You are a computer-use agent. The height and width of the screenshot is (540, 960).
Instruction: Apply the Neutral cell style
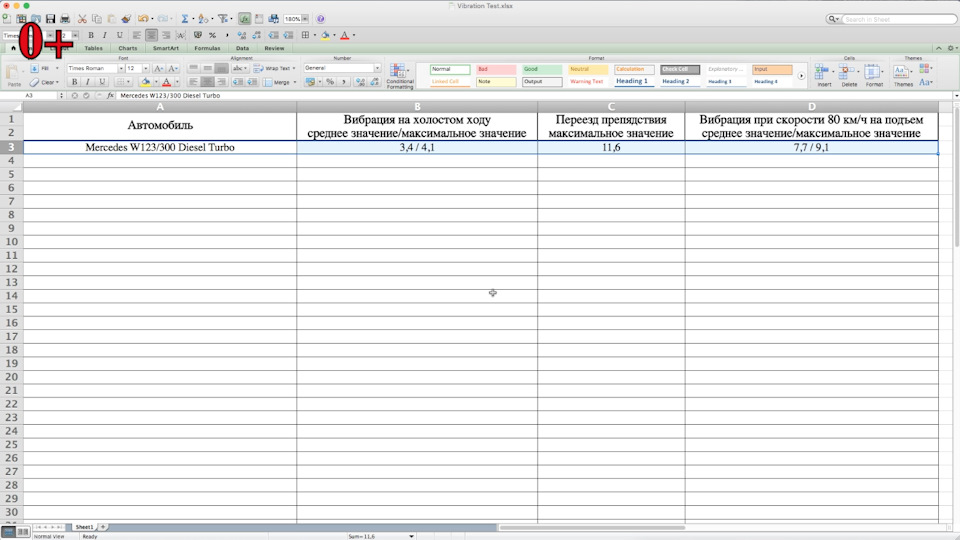click(x=588, y=69)
